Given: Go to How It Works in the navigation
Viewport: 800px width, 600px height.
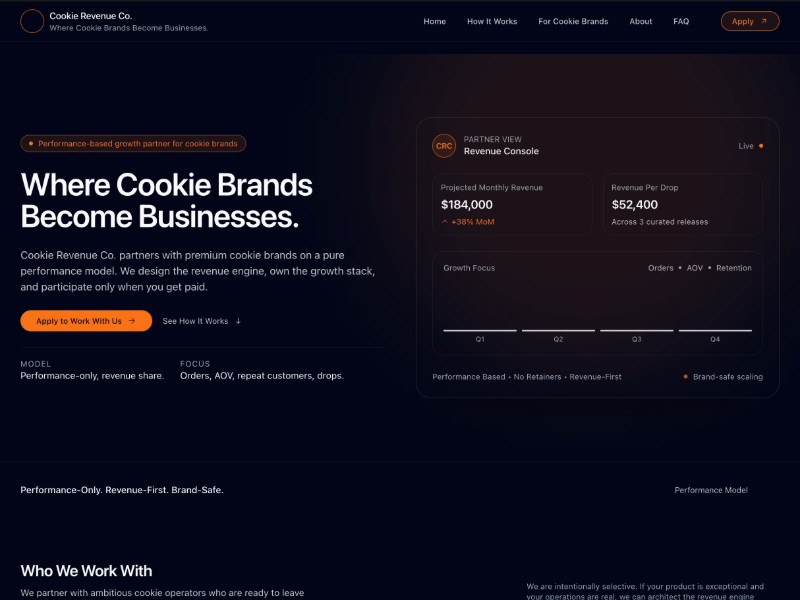Looking at the screenshot, I should pos(492,21).
